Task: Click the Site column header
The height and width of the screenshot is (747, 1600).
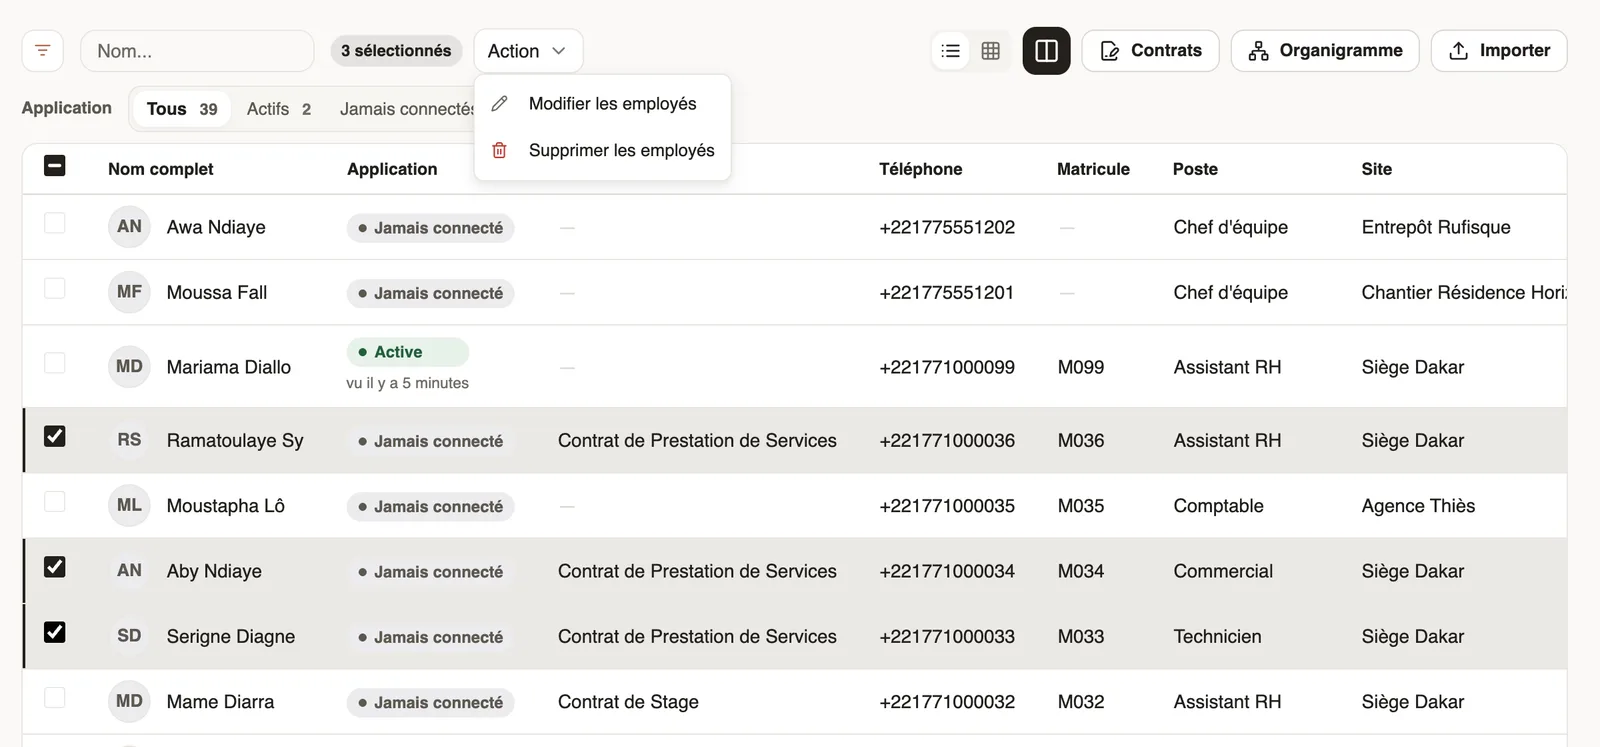Action: [1376, 169]
